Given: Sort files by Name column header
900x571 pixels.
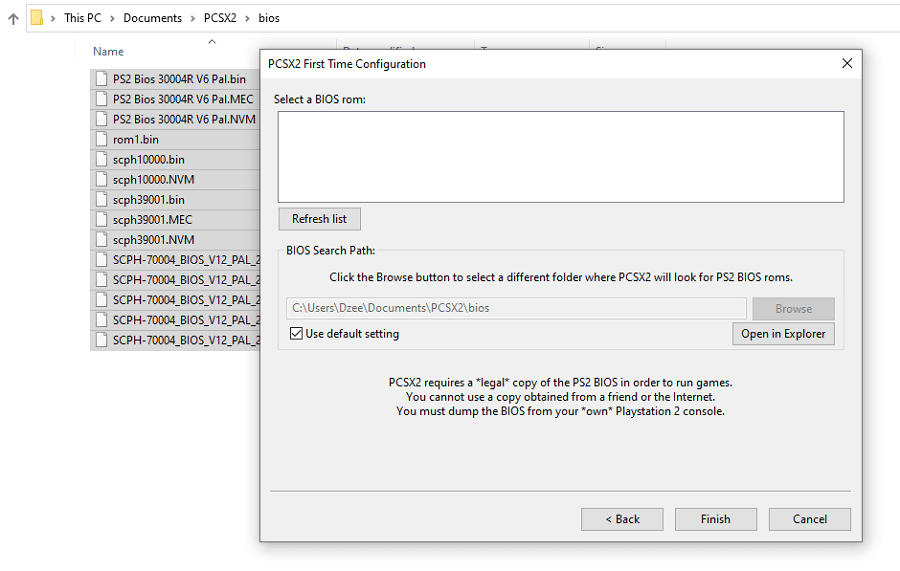Looking at the screenshot, I should click(108, 52).
